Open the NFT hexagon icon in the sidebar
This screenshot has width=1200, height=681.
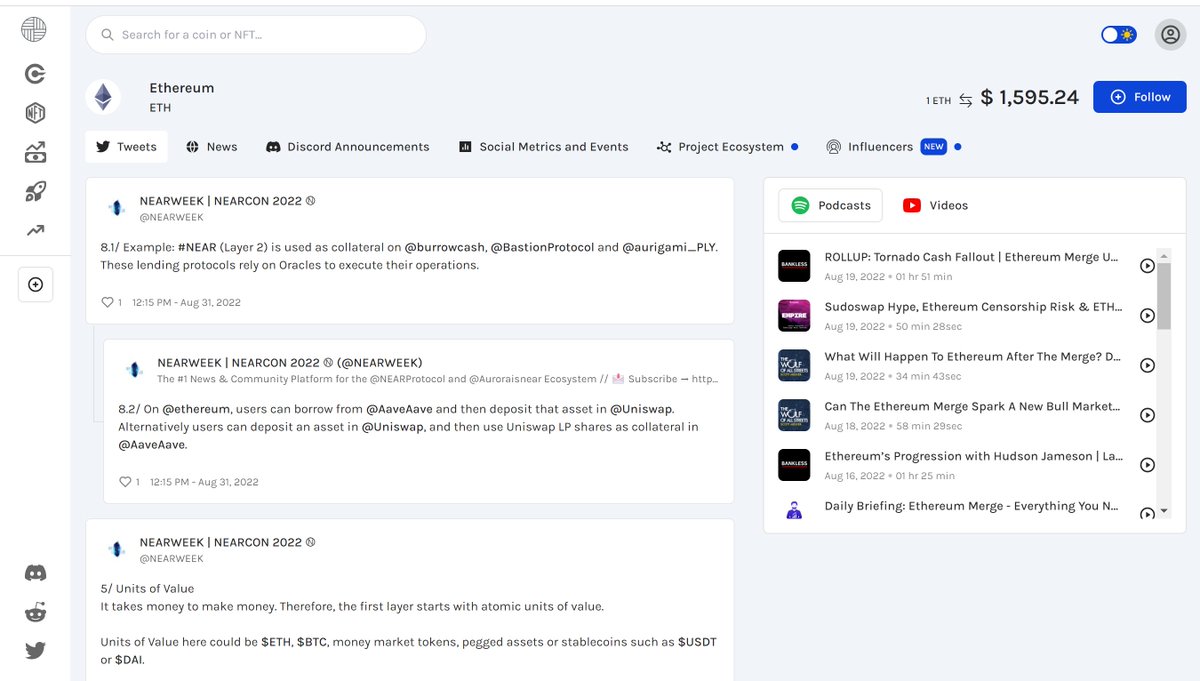(35, 113)
